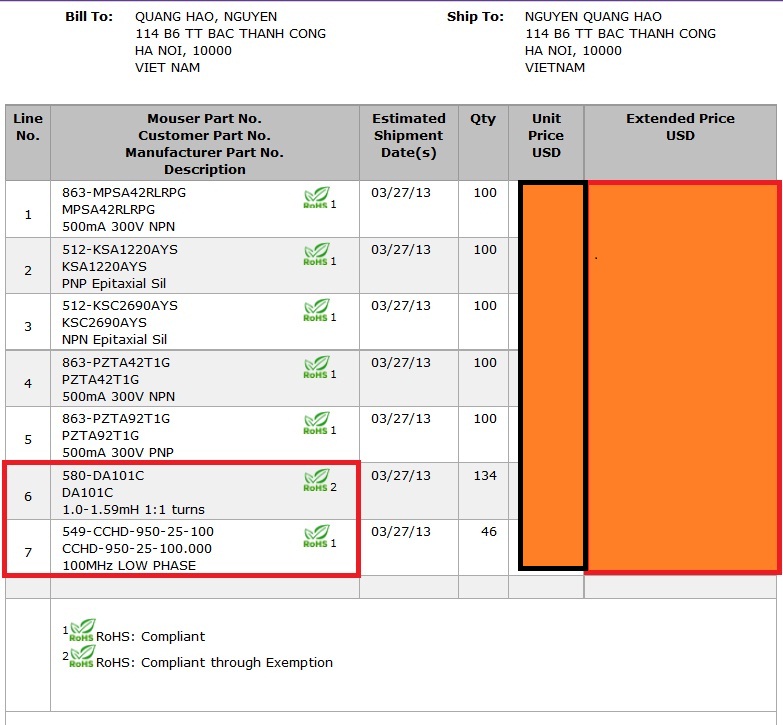The width and height of the screenshot is (783, 725).
Task: Select part number 512-KSA1220AYS
Action: pyautogui.click(x=120, y=250)
